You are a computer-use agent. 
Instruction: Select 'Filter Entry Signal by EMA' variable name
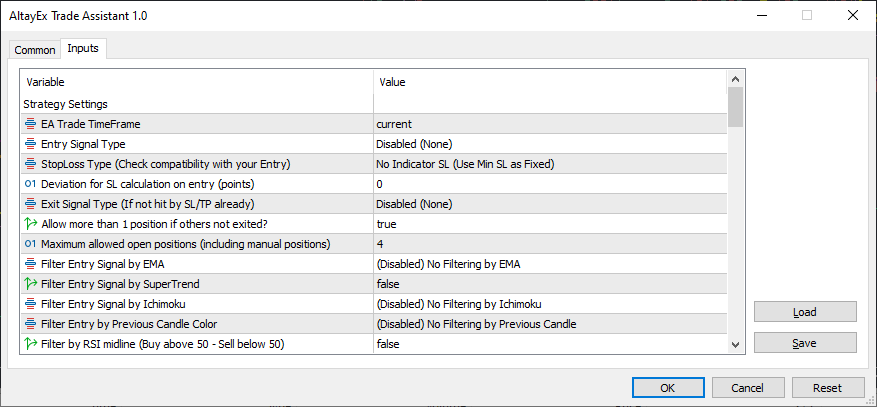coord(103,264)
